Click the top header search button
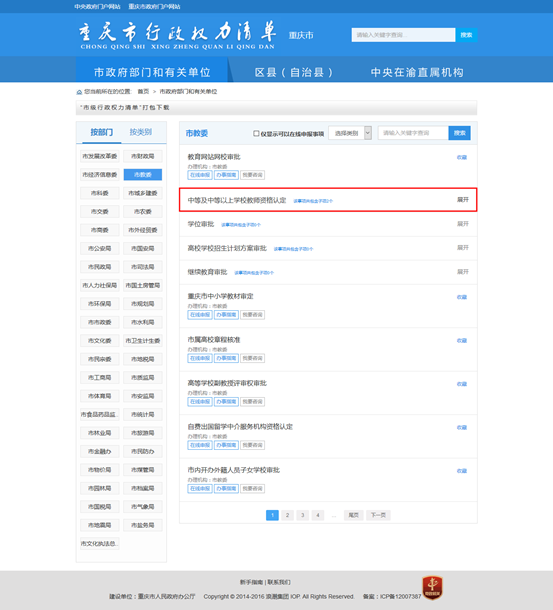Viewport: 553px width, 610px height. 466,35
